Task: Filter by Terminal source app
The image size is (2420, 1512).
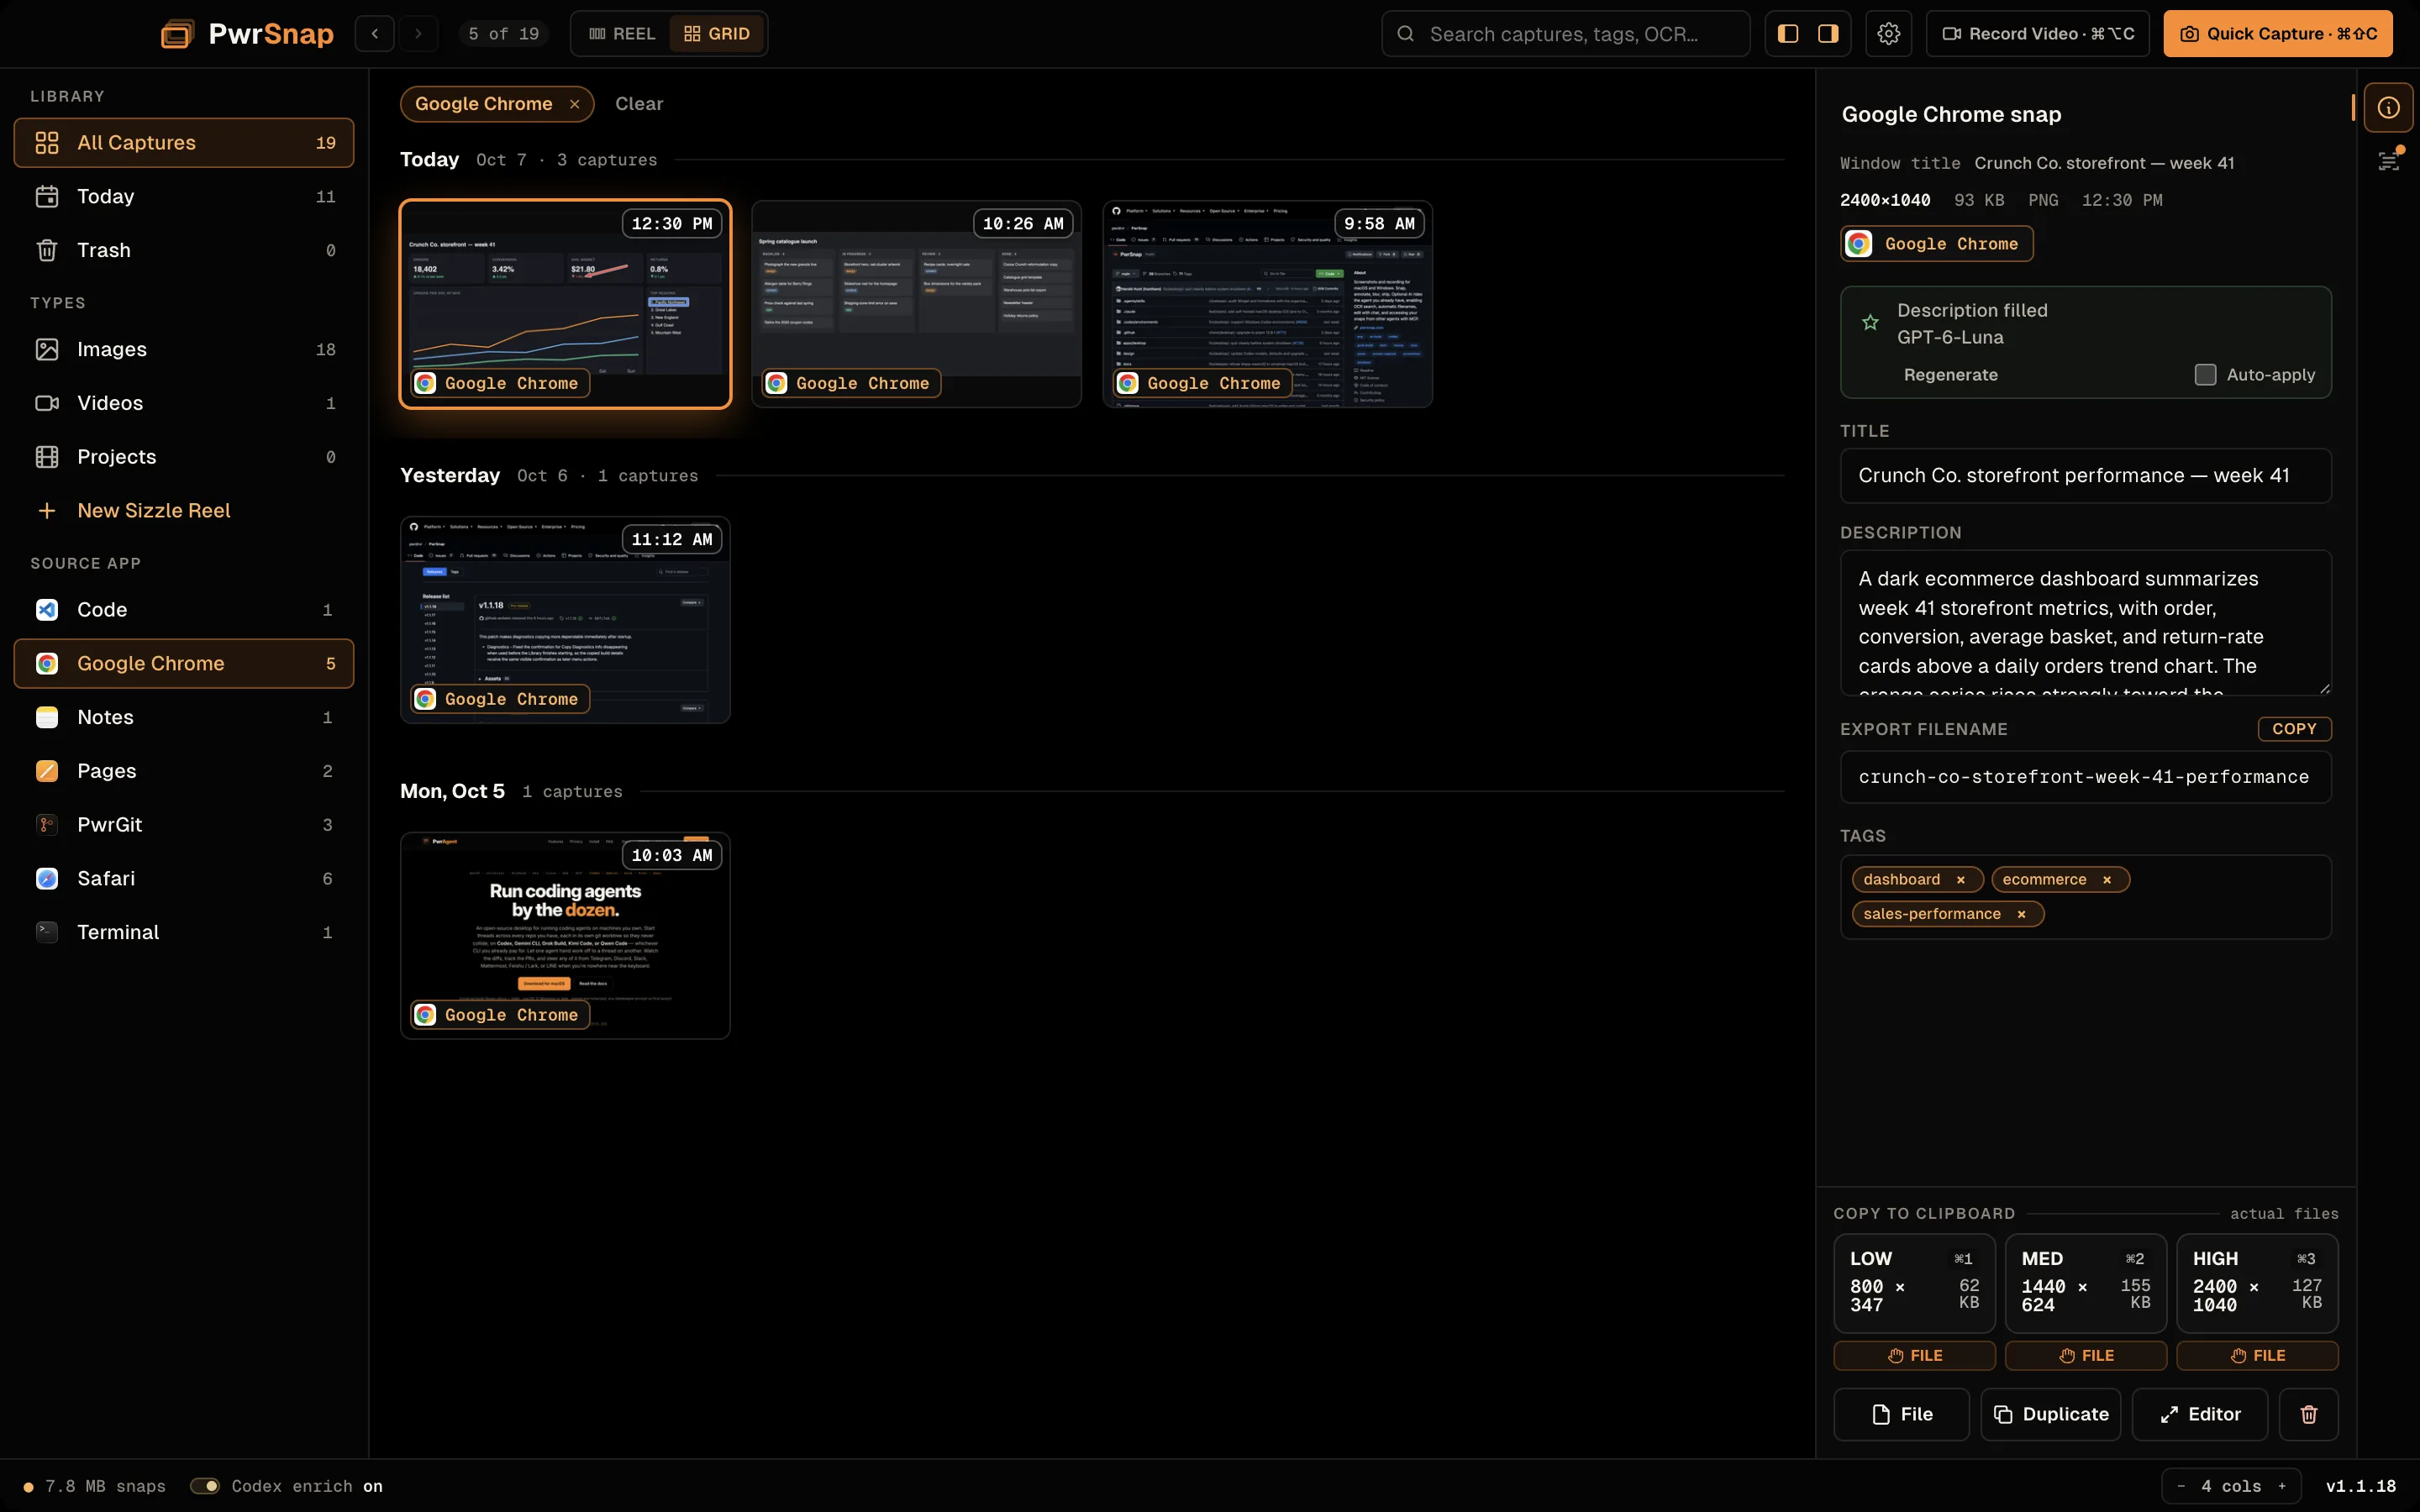Action: pos(184,932)
